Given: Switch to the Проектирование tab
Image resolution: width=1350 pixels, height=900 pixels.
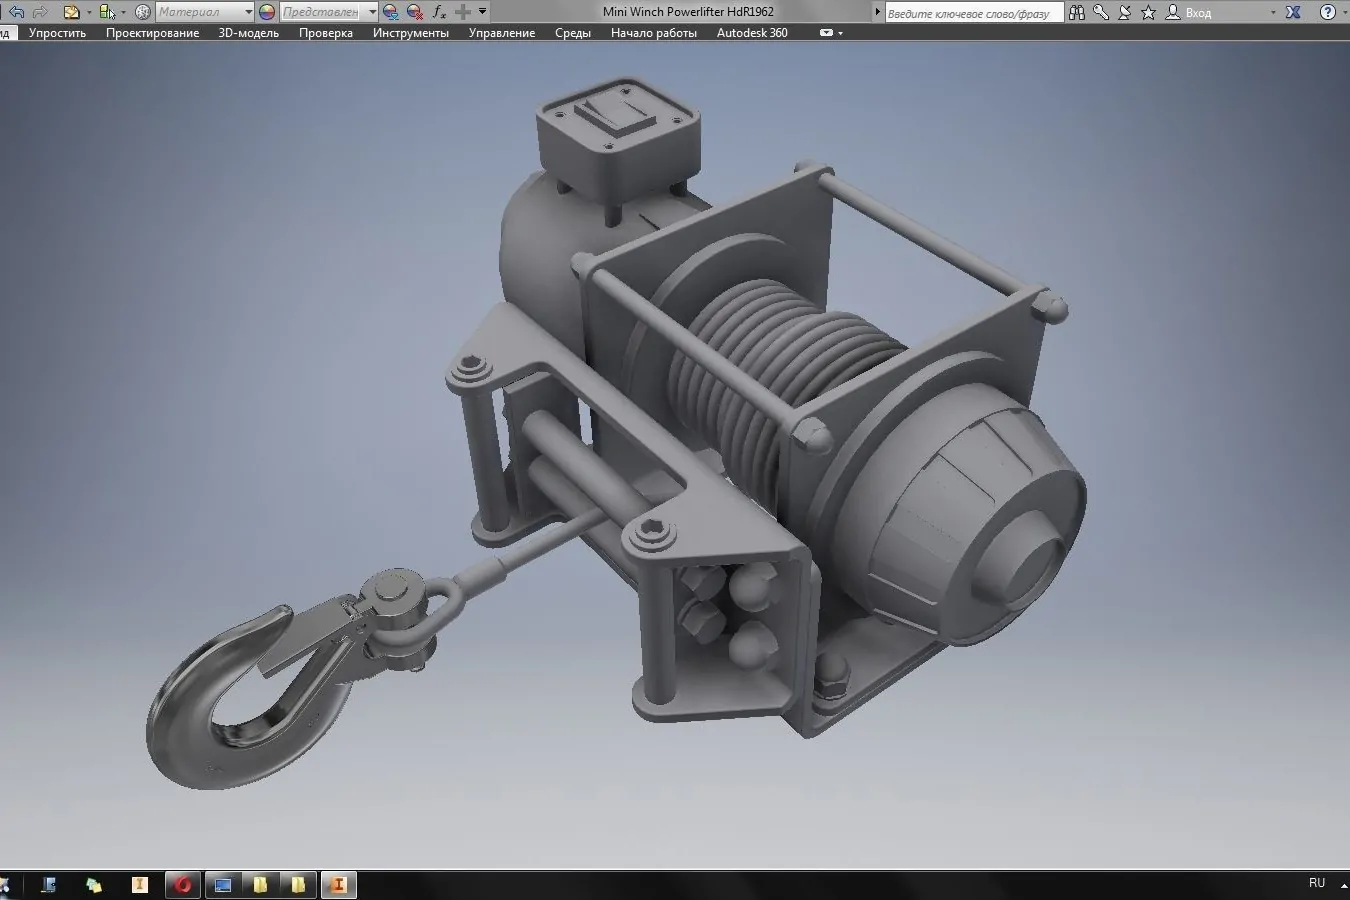Looking at the screenshot, I should click(152, 33).
